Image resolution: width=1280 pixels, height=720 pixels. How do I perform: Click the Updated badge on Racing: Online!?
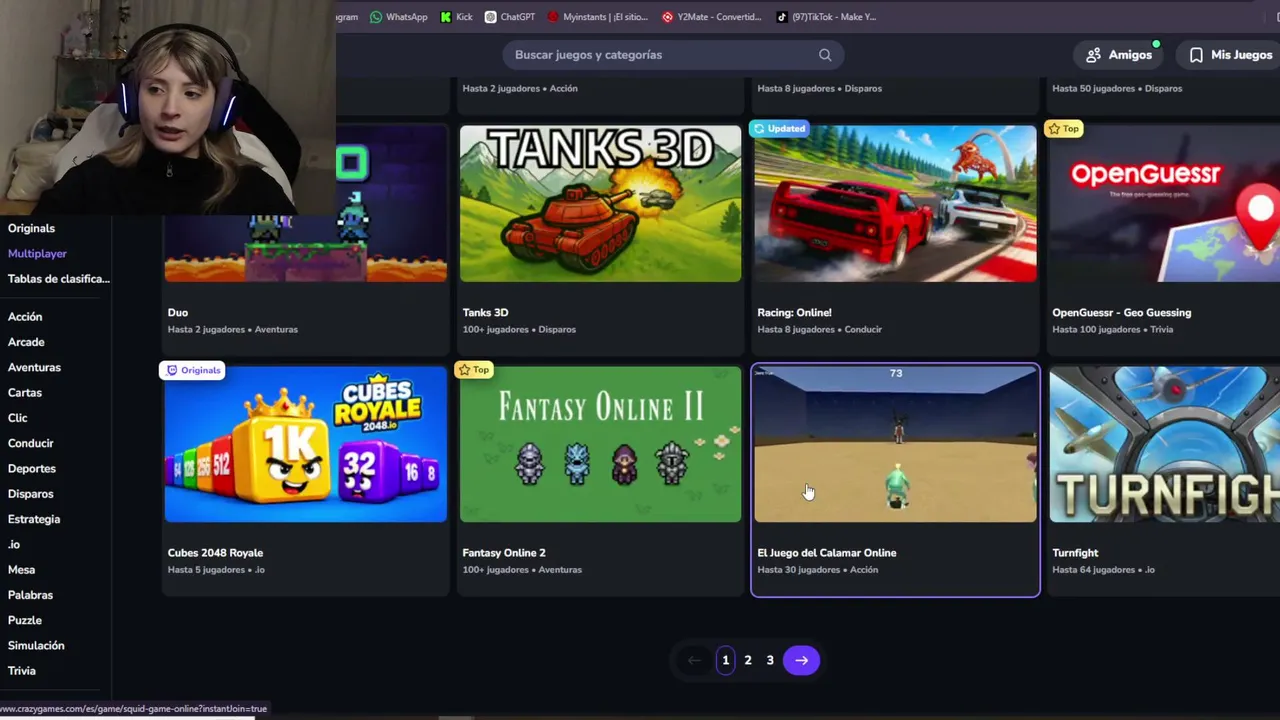[x=779, y=128]
